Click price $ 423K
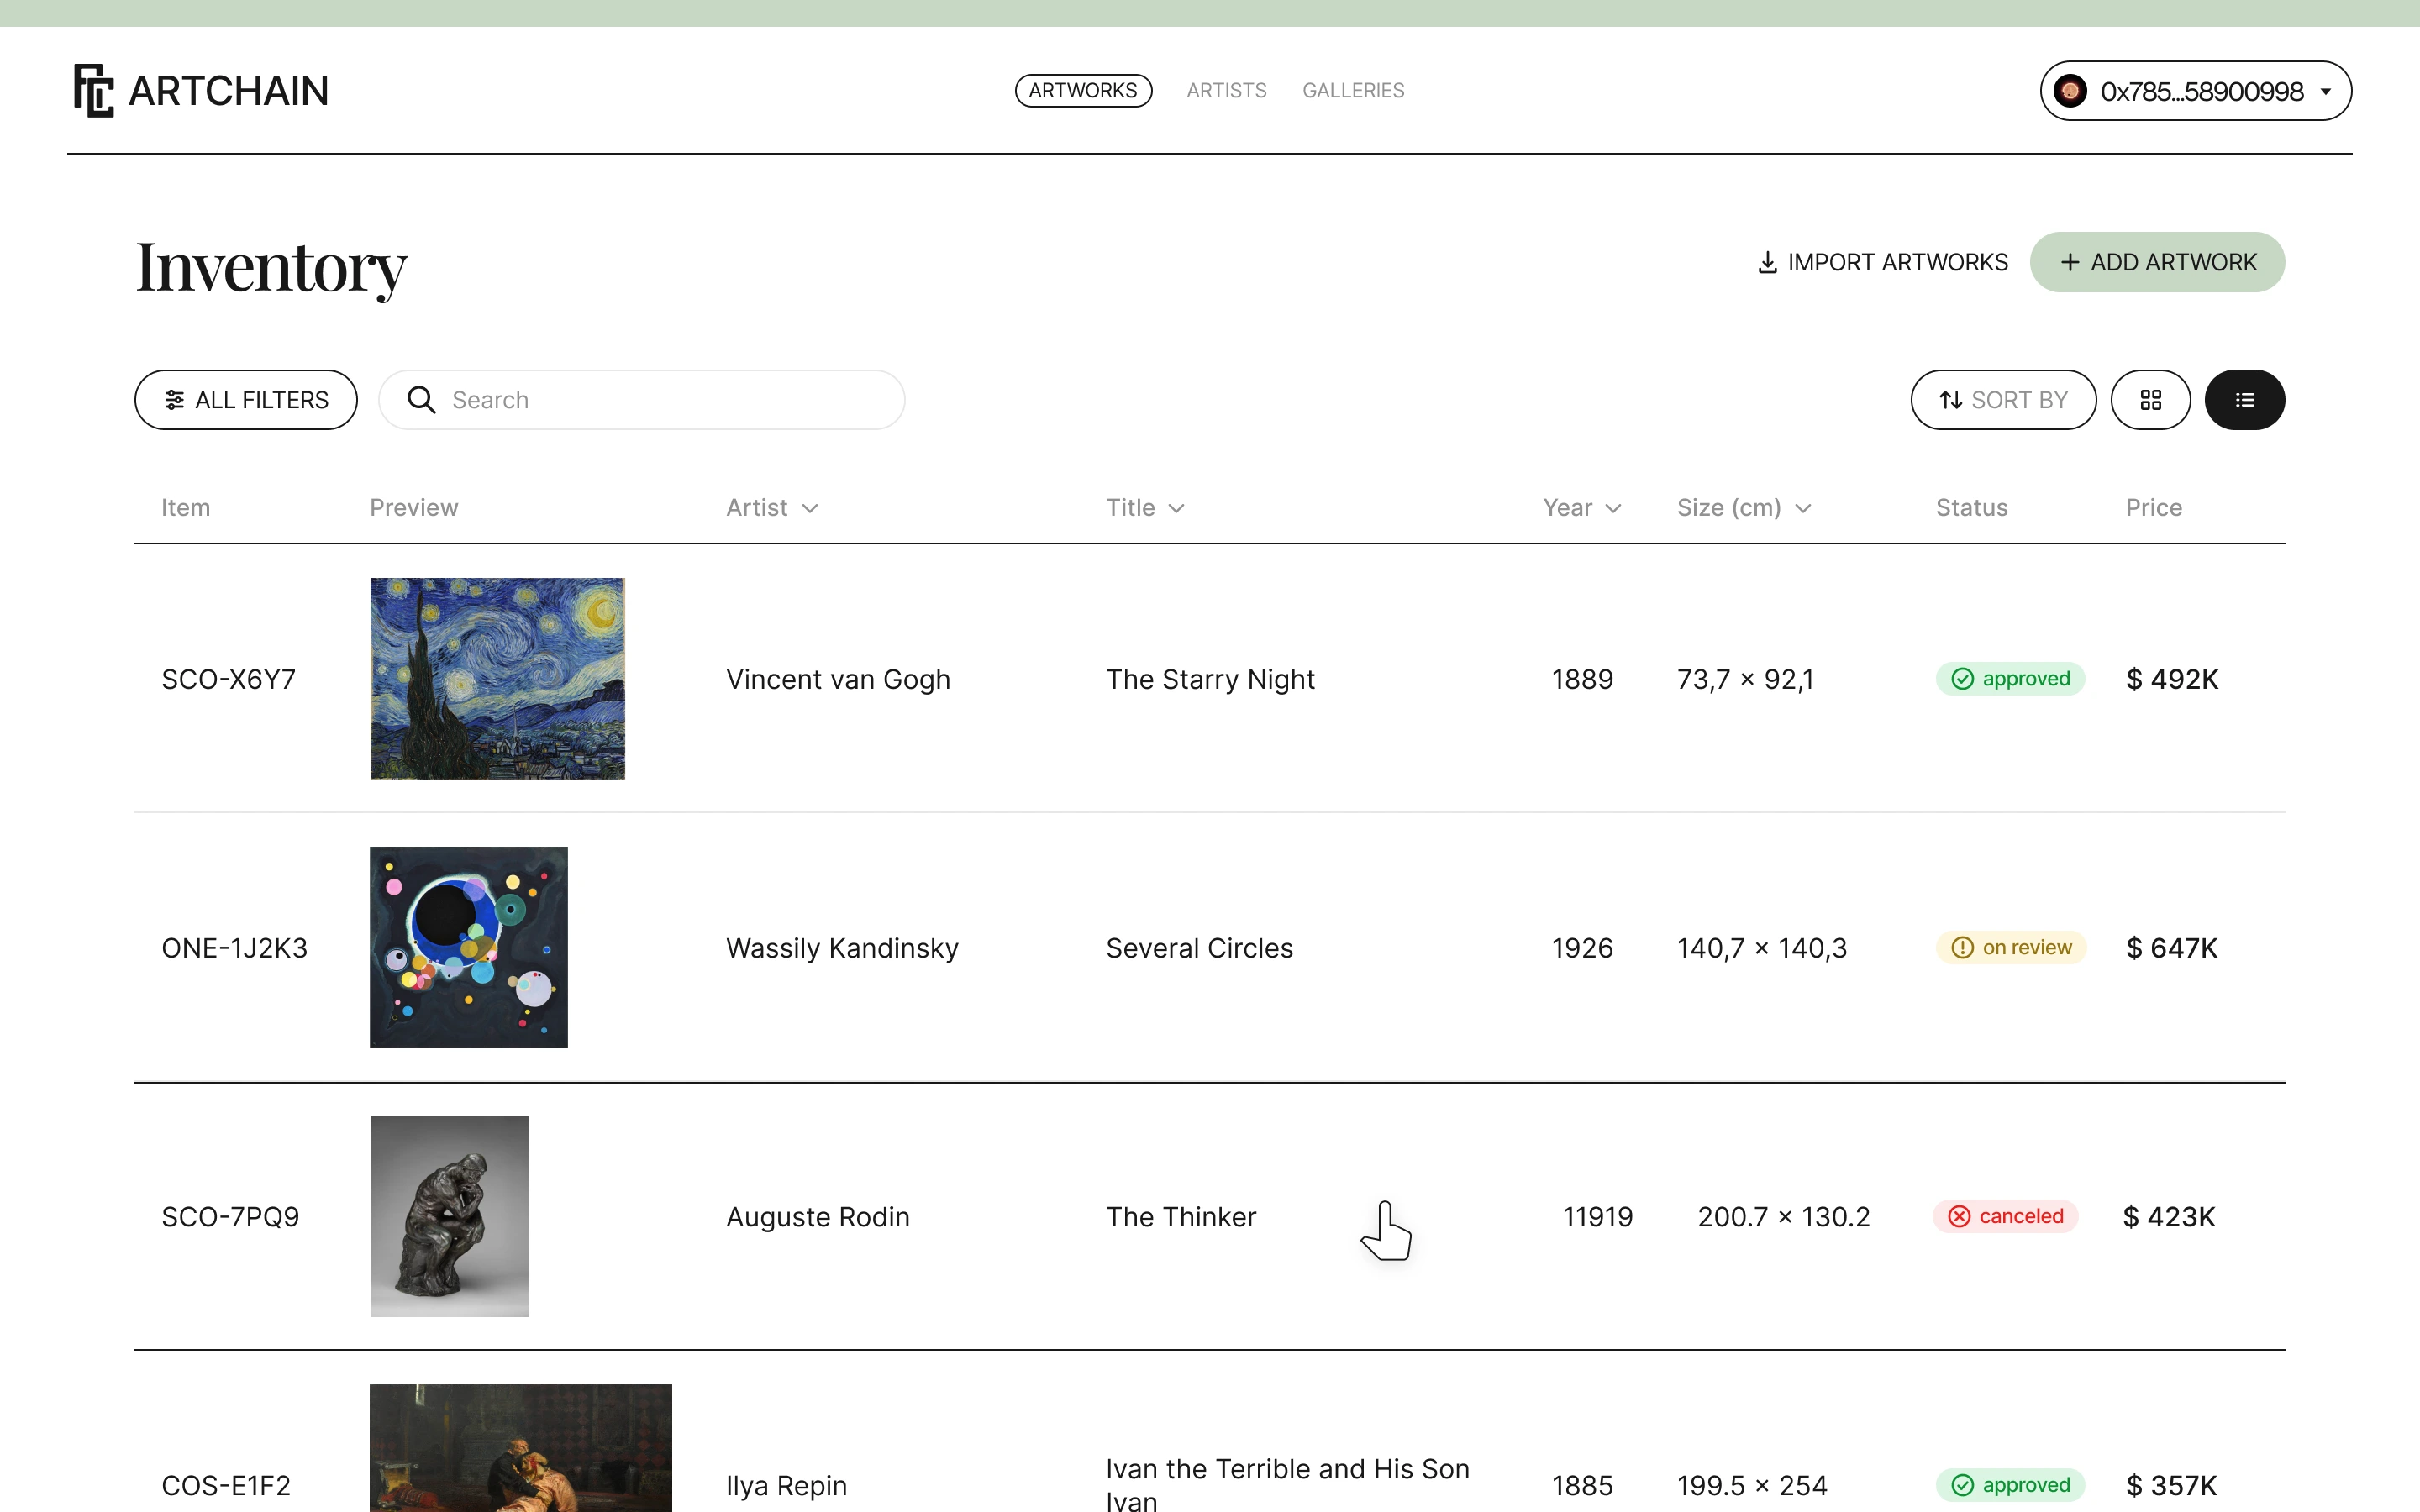Image resolution: width=2420 pixels, height=1512 pixels. (x=2169, y=1217)
